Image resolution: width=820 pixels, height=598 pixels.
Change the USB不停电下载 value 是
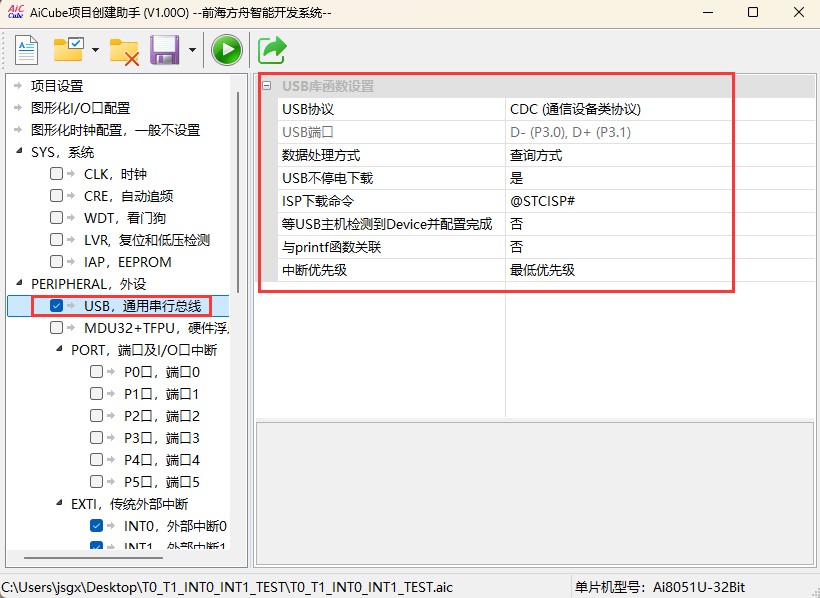(x=660, y=178)
